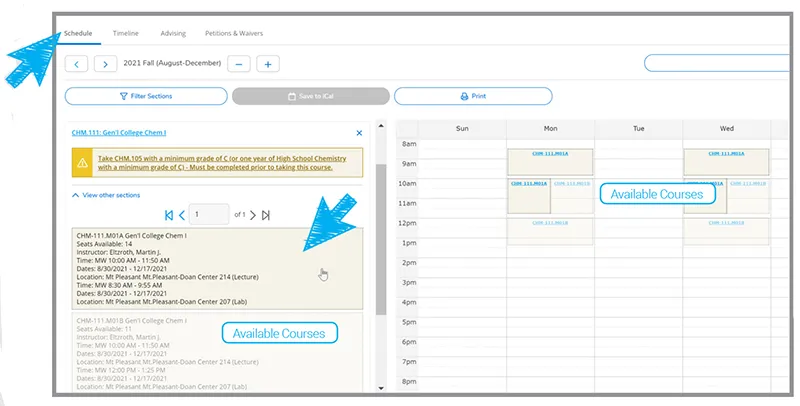Image resolution: width=800 pixels, height=406 pixels.
Task: Click the Filter Sections button
Action: [144, 96]
